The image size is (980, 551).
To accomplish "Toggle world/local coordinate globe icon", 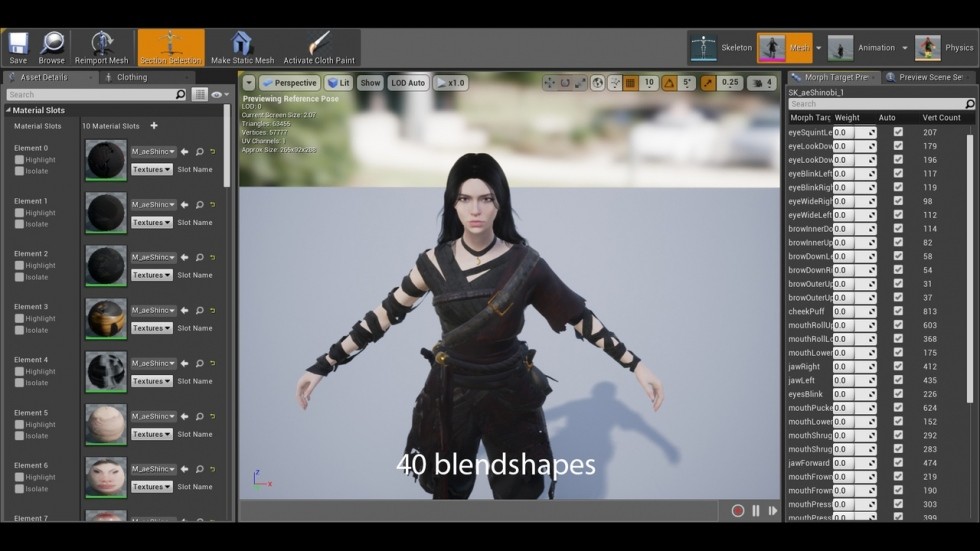I will pos(598,82).
